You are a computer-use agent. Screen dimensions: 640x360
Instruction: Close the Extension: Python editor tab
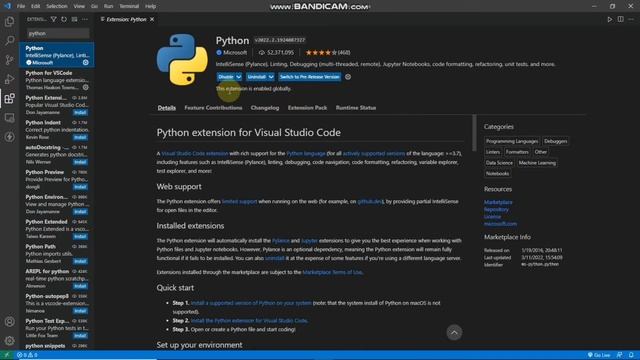click(152, 19)
